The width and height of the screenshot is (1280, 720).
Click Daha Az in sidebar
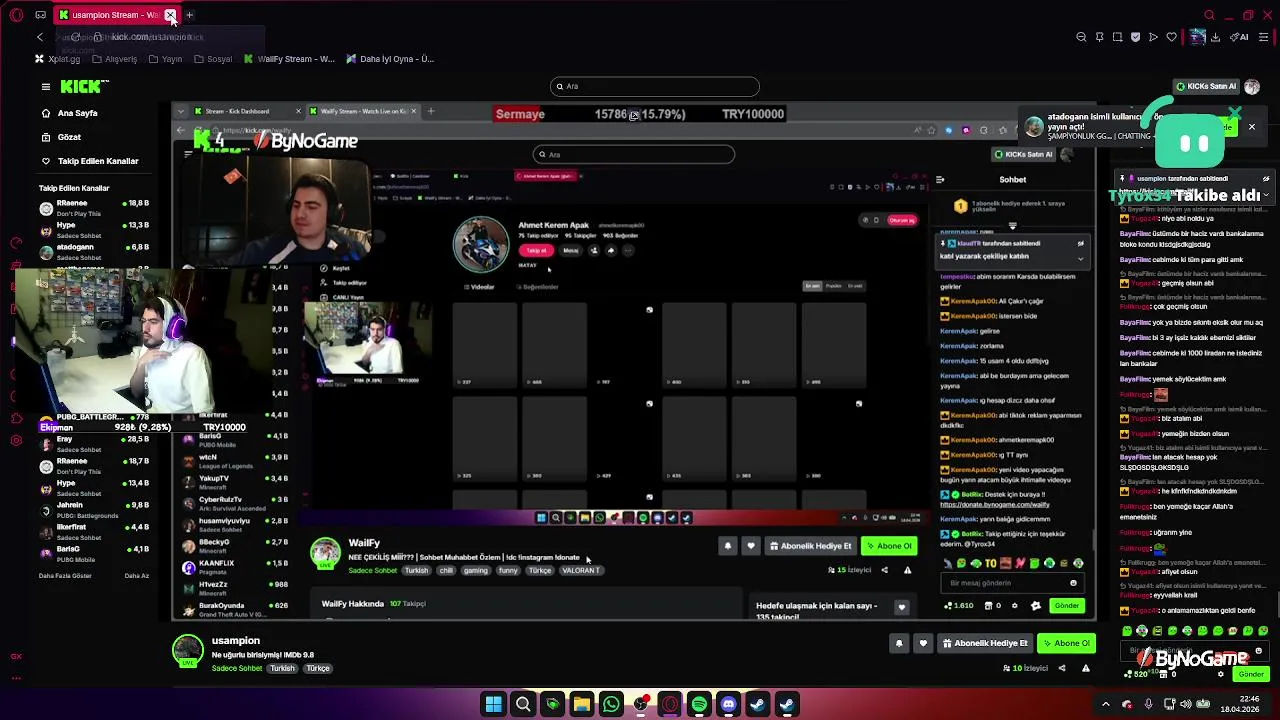[136, 576]
